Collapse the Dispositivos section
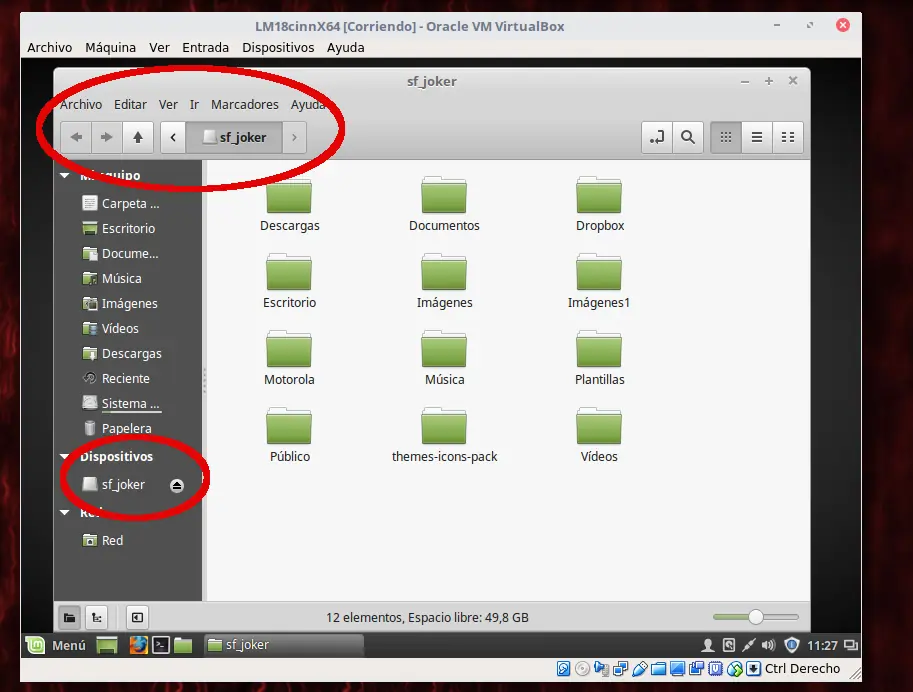The image size is (913, 692). coord(65,457)
